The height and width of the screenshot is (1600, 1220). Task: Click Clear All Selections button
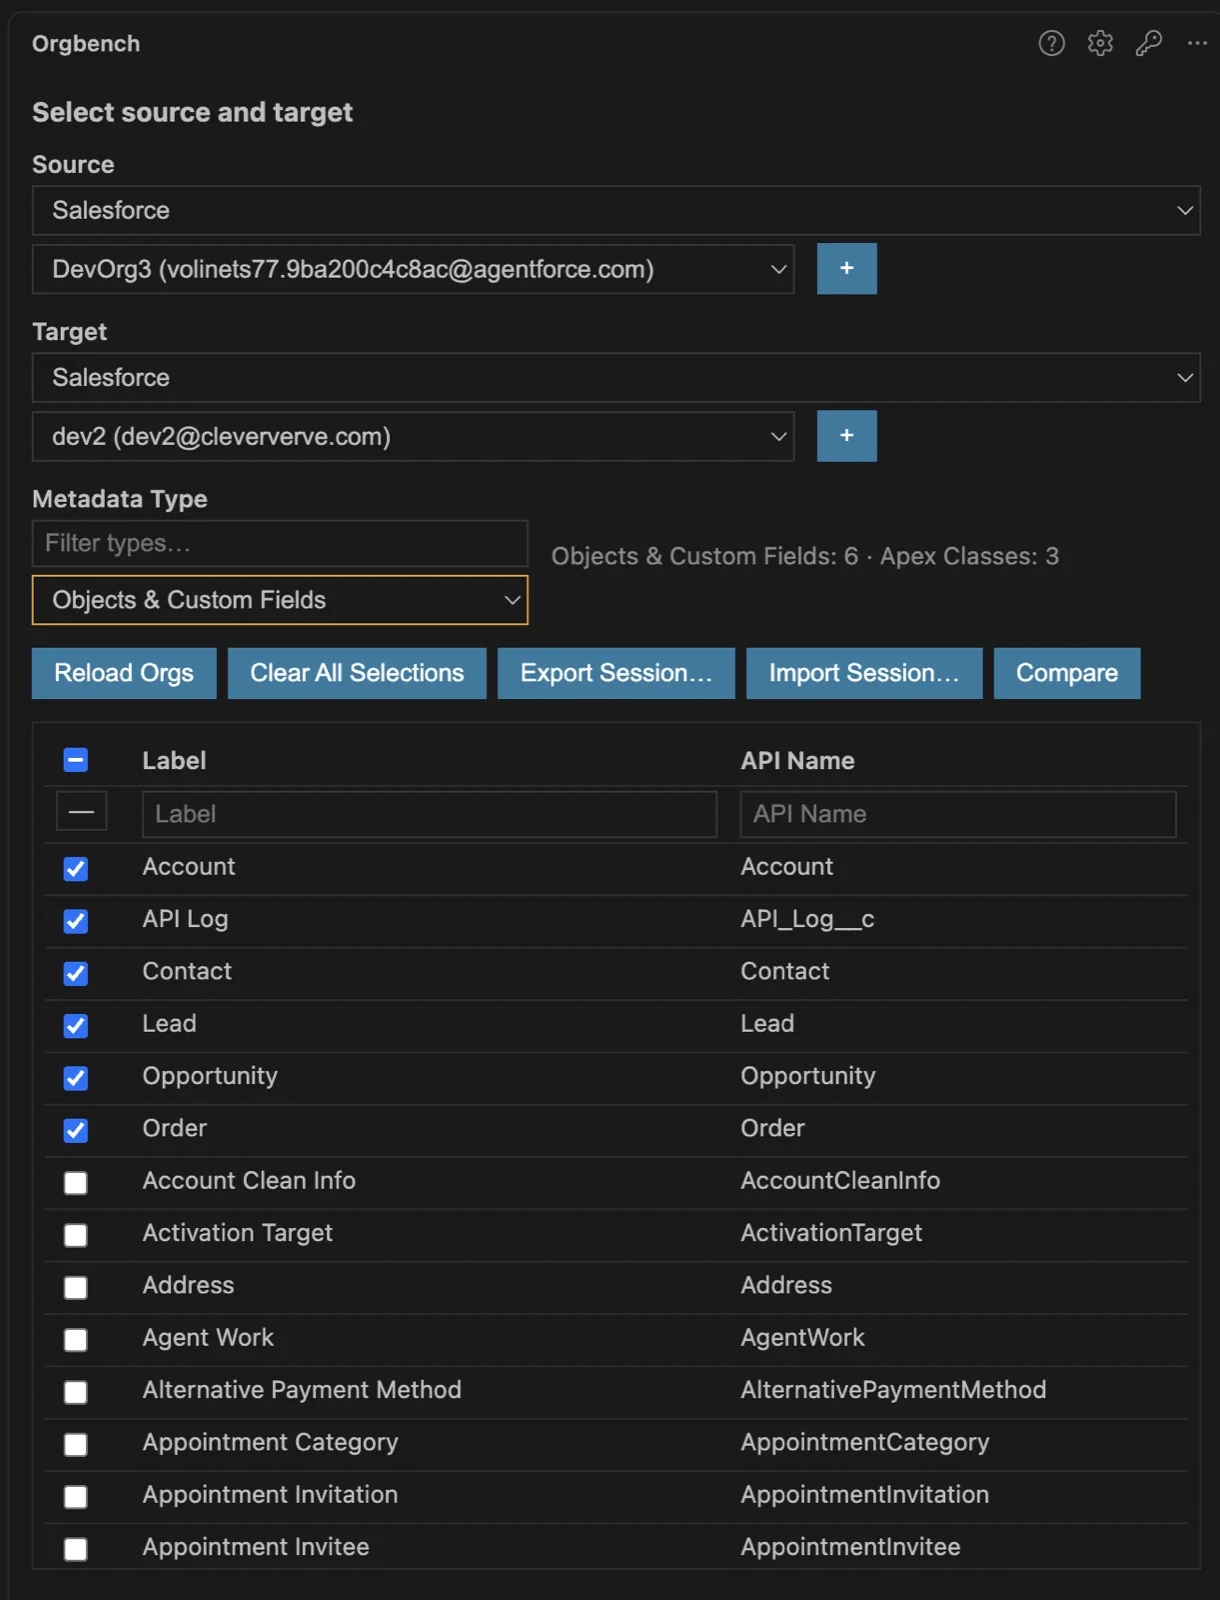(357, 673)
